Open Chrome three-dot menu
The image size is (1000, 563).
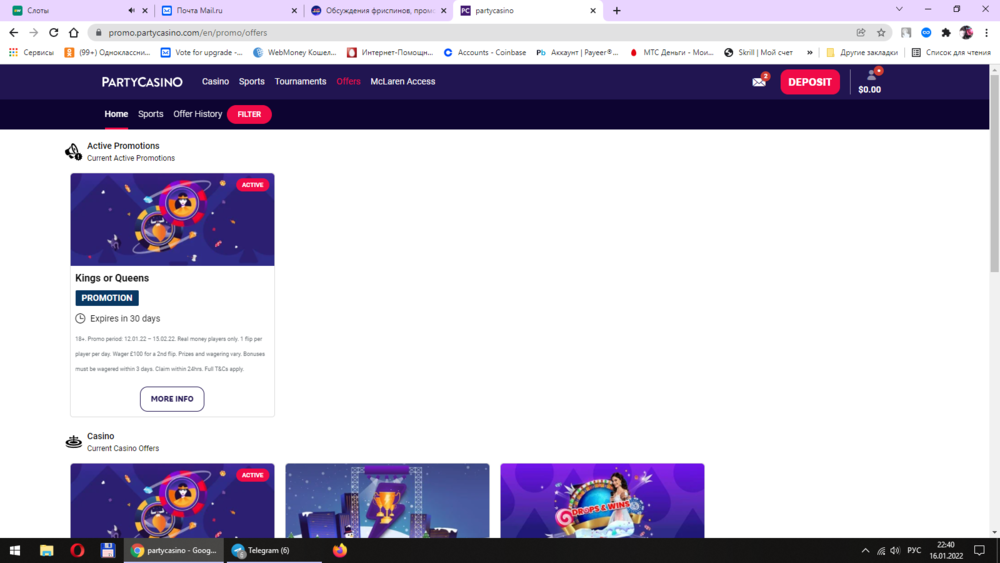pos(986,33)
